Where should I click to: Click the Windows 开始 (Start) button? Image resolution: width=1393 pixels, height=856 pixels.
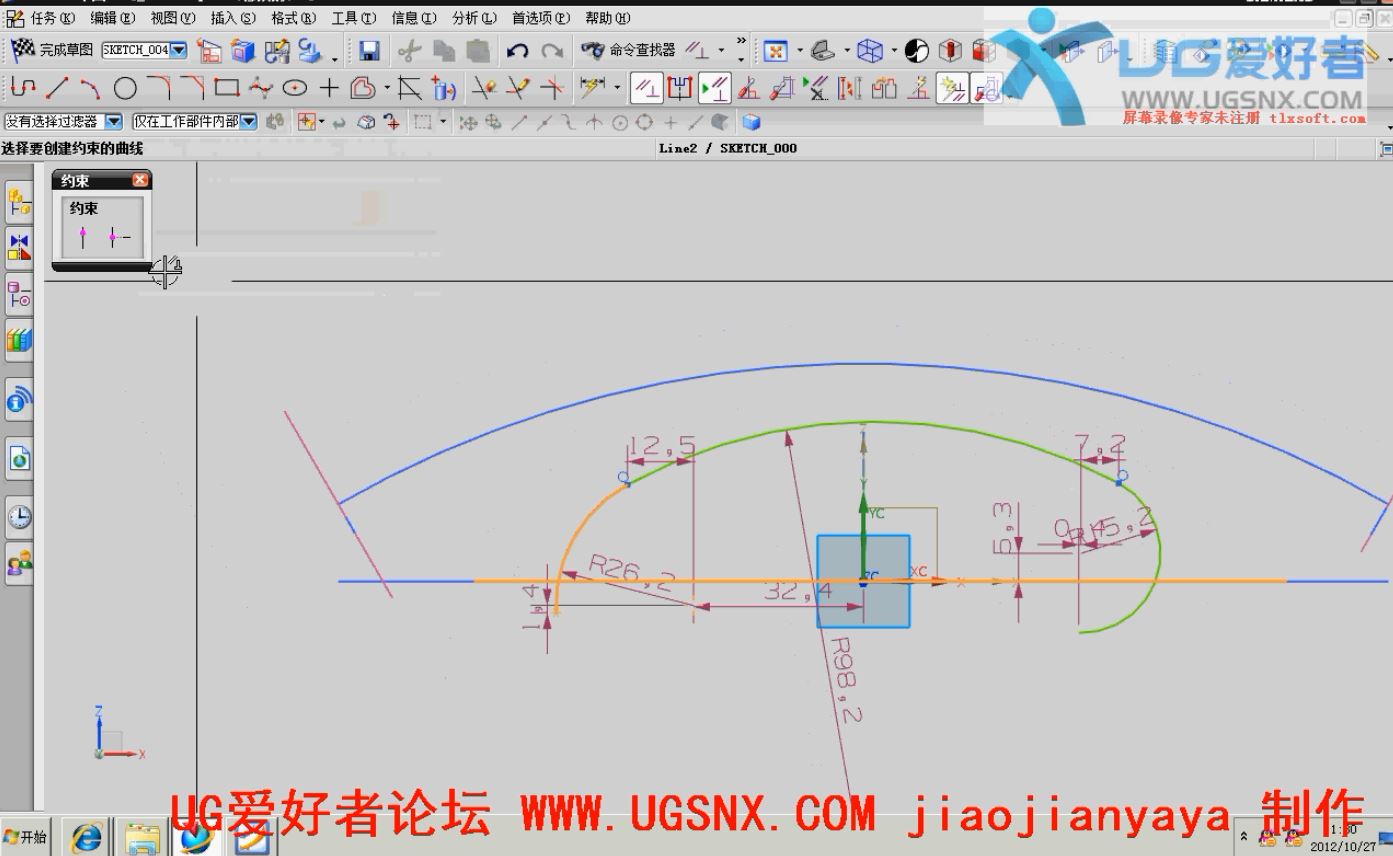click(x=26, y=837)
